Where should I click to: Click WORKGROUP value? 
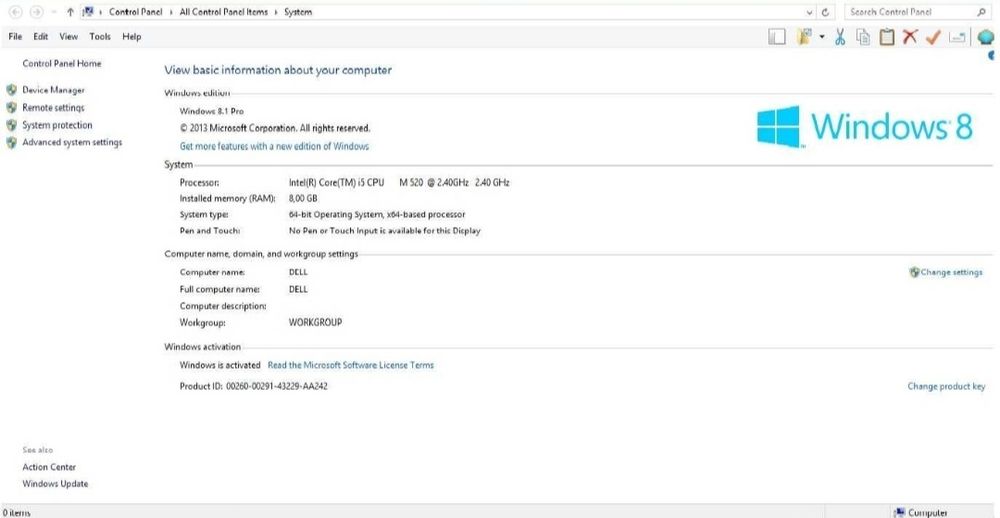point(316,323)
